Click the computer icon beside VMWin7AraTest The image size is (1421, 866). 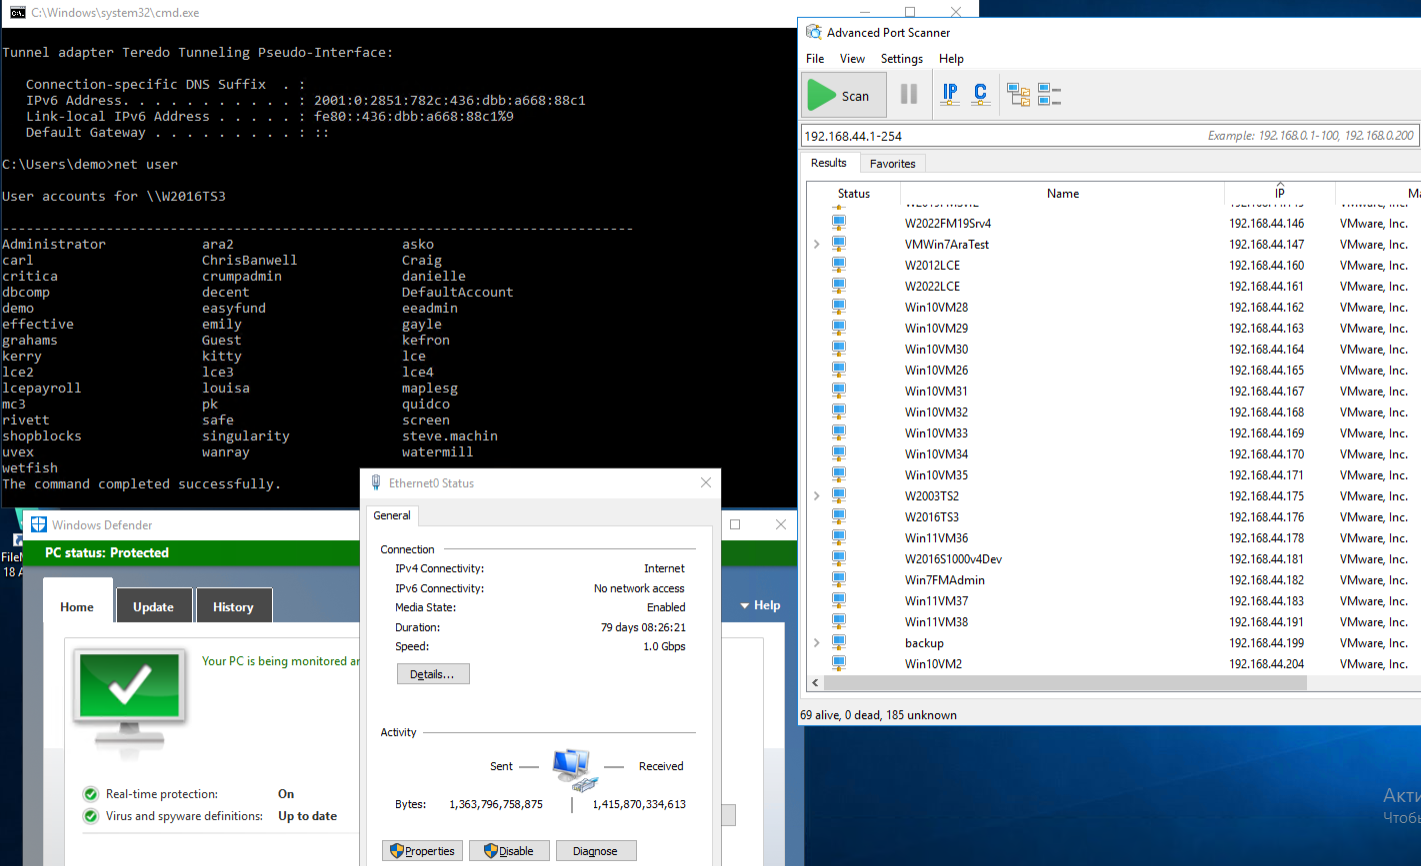[x=839, y=244]
